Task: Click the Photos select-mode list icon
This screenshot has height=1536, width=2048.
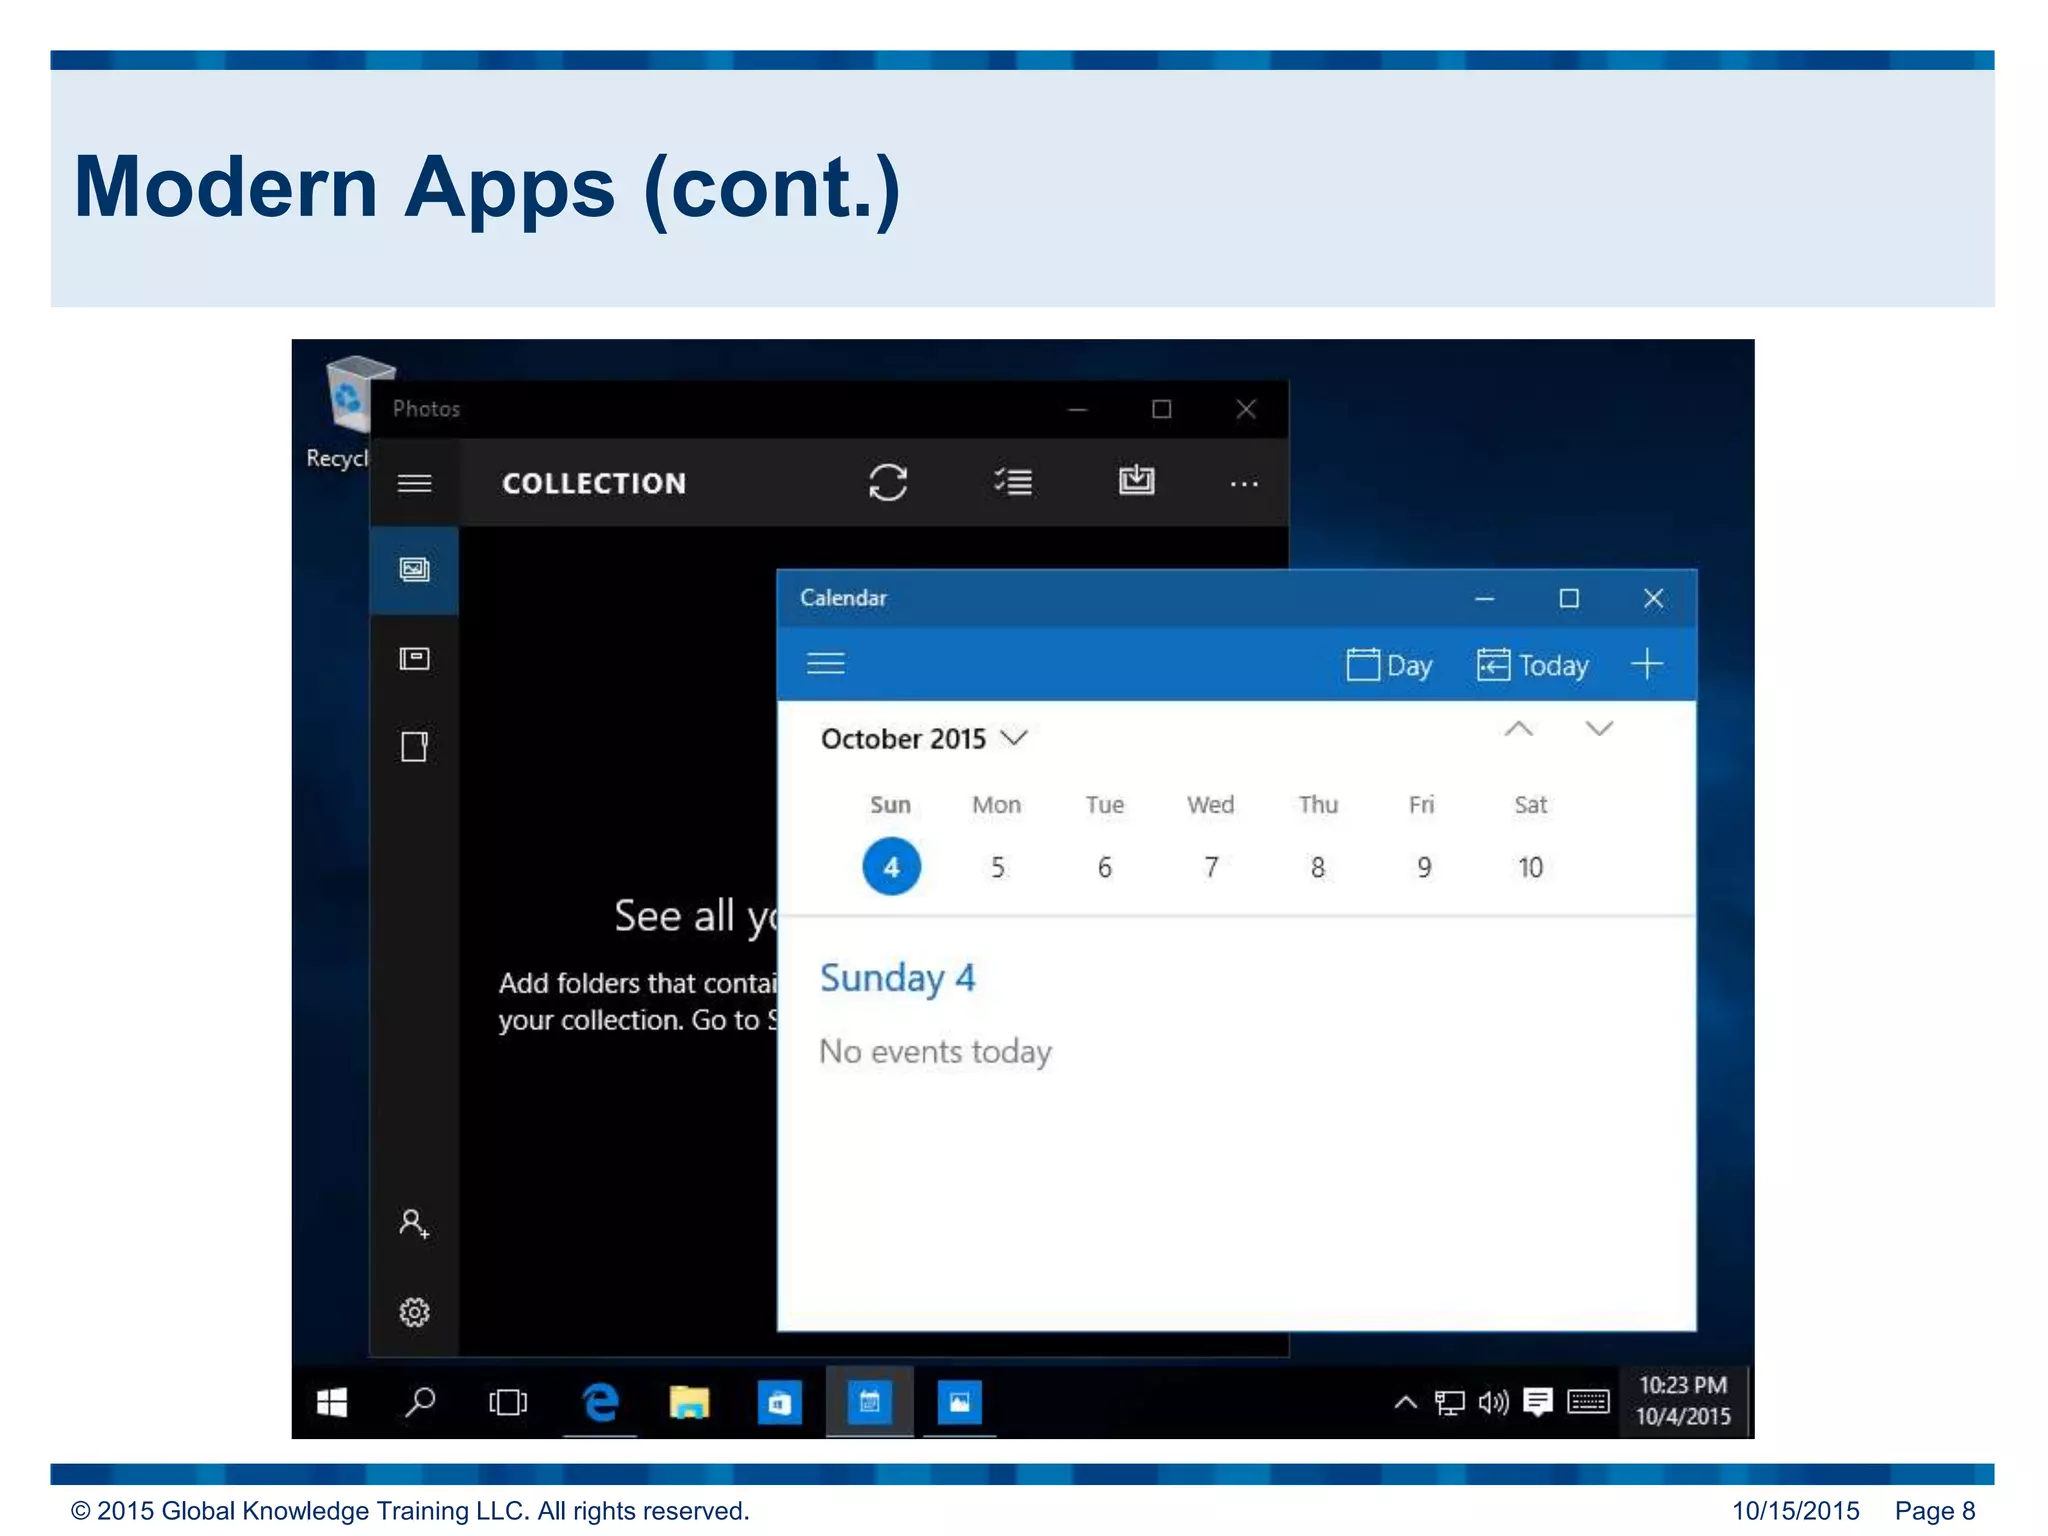Action: pyautogui.click(x=1013, y=483)
